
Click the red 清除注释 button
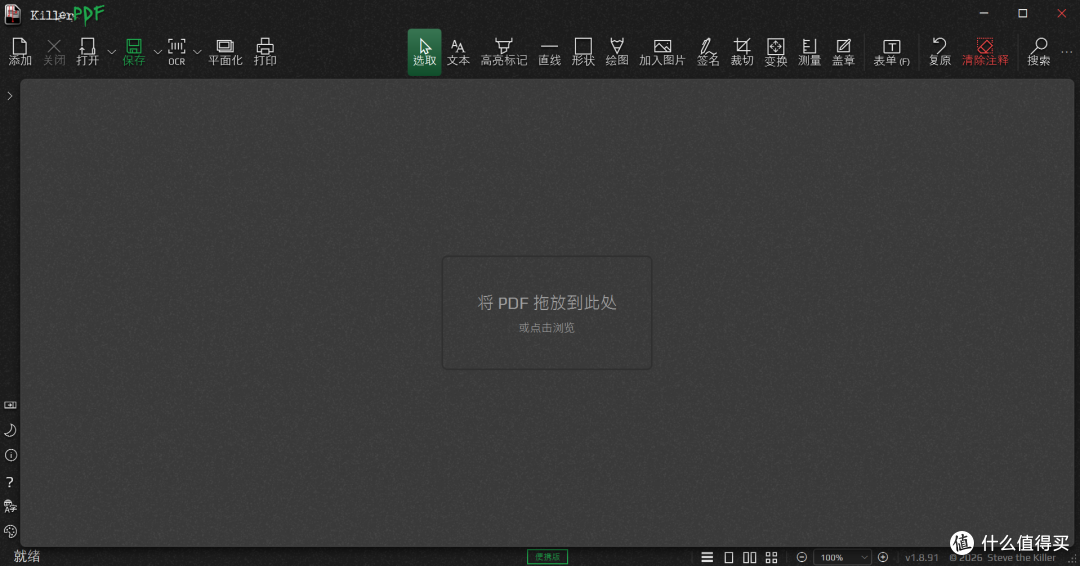point(985,52)
